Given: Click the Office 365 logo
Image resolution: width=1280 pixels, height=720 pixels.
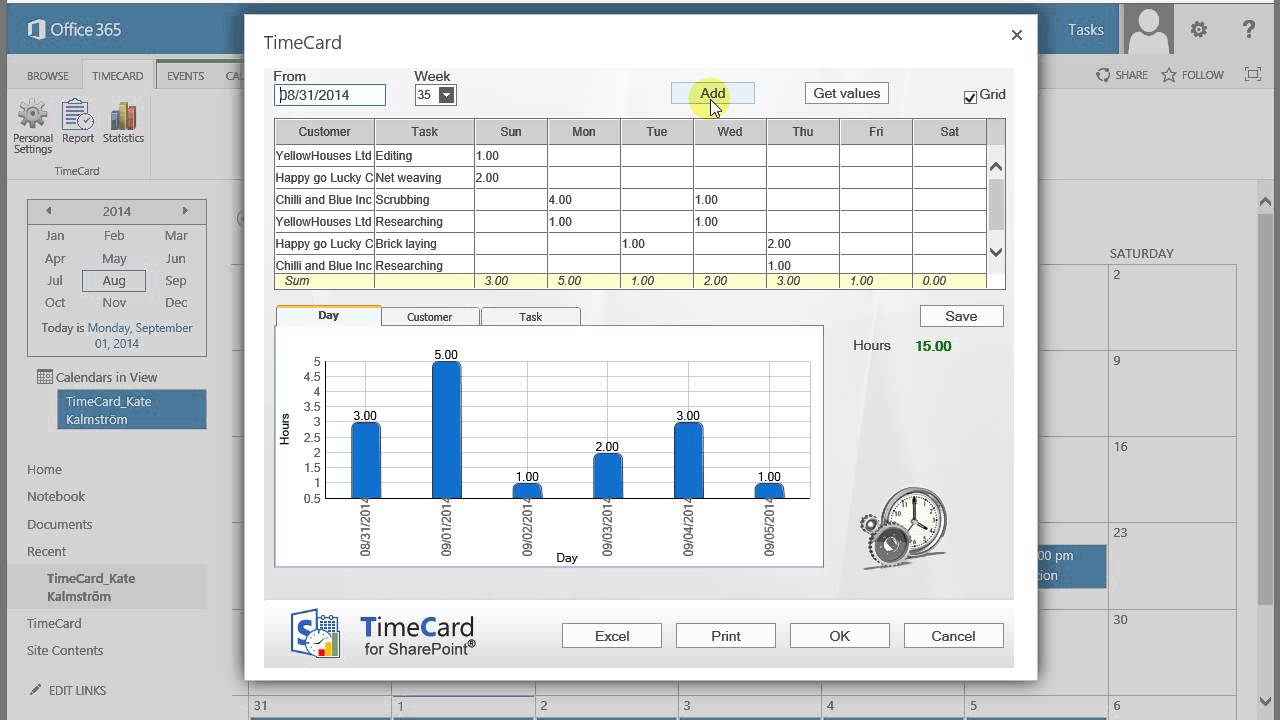Looking at the screenshot, I should click(x=75, y=29).
